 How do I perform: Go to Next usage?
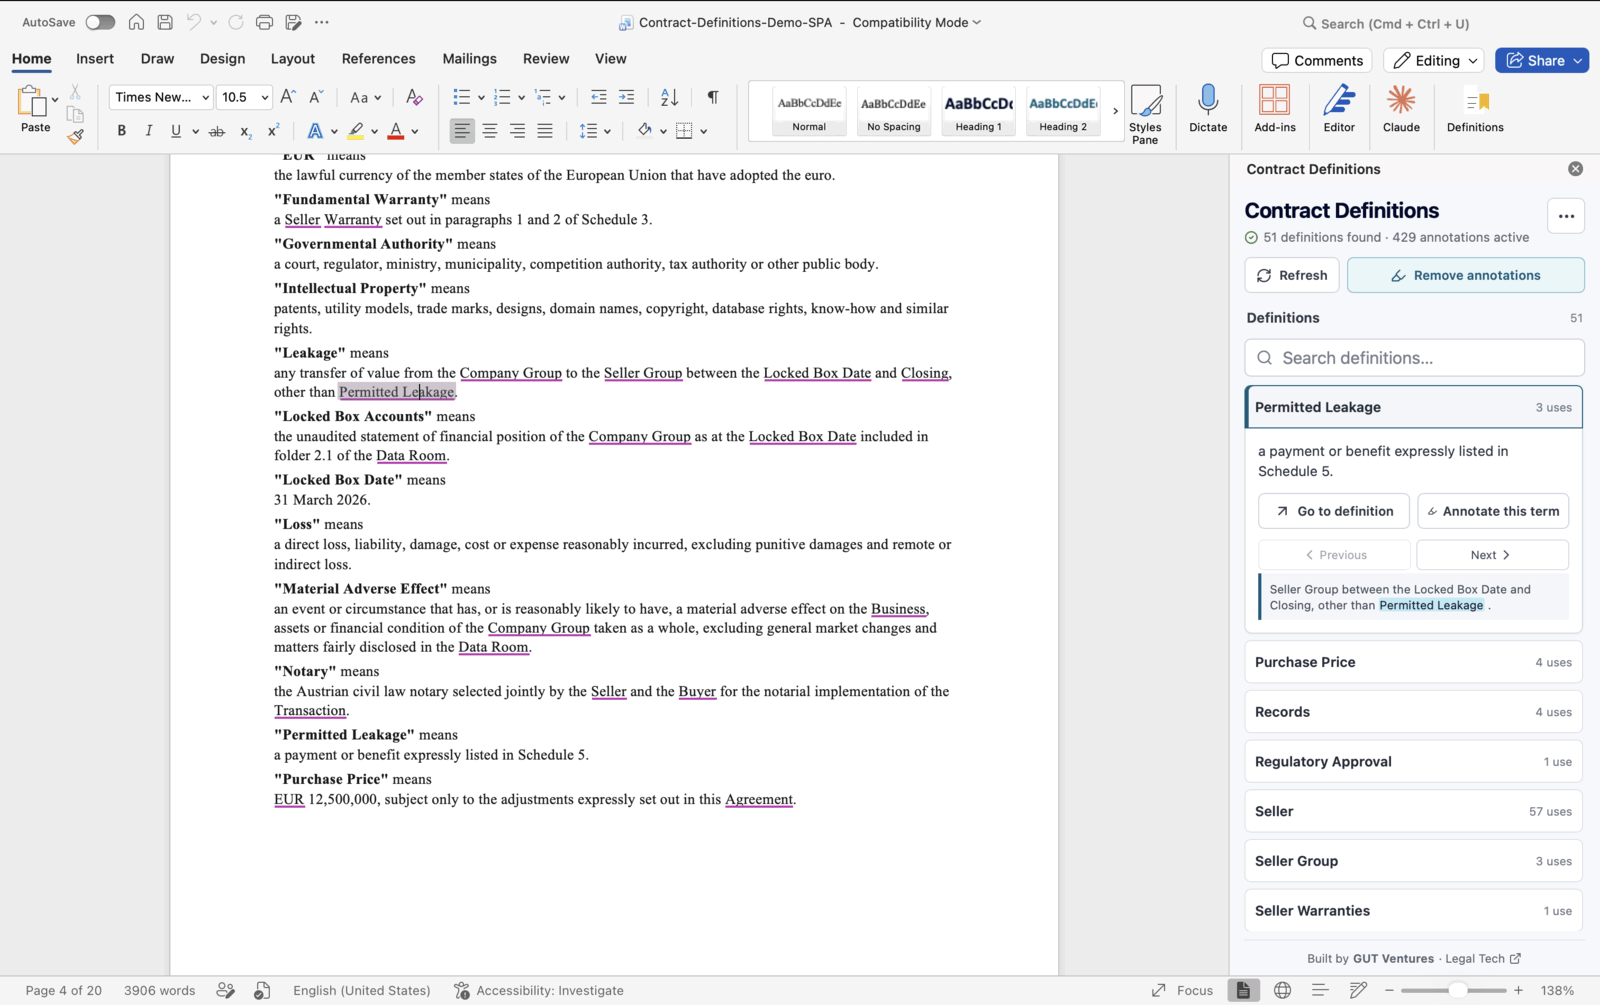pos(1492,555)
